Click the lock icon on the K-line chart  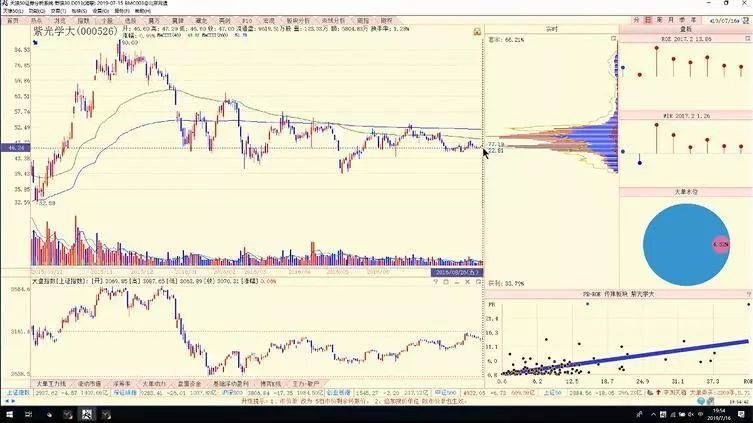click(477, 32)
